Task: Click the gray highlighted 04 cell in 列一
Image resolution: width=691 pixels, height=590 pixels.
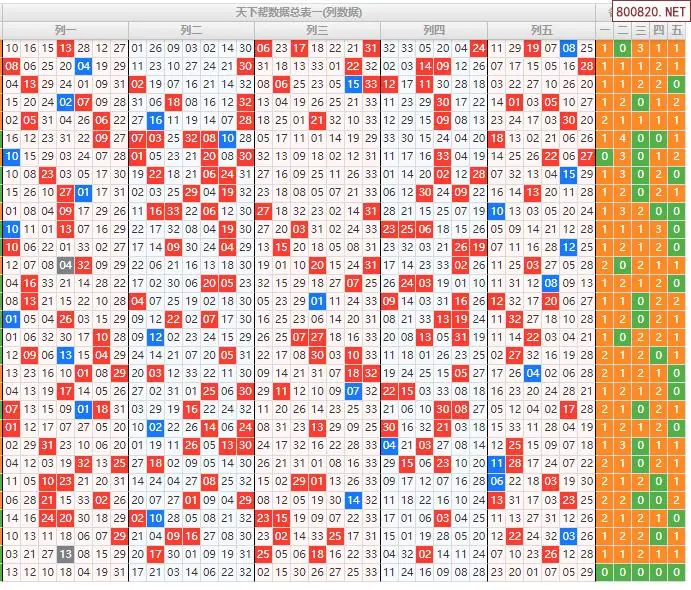Action: point(65,265)
